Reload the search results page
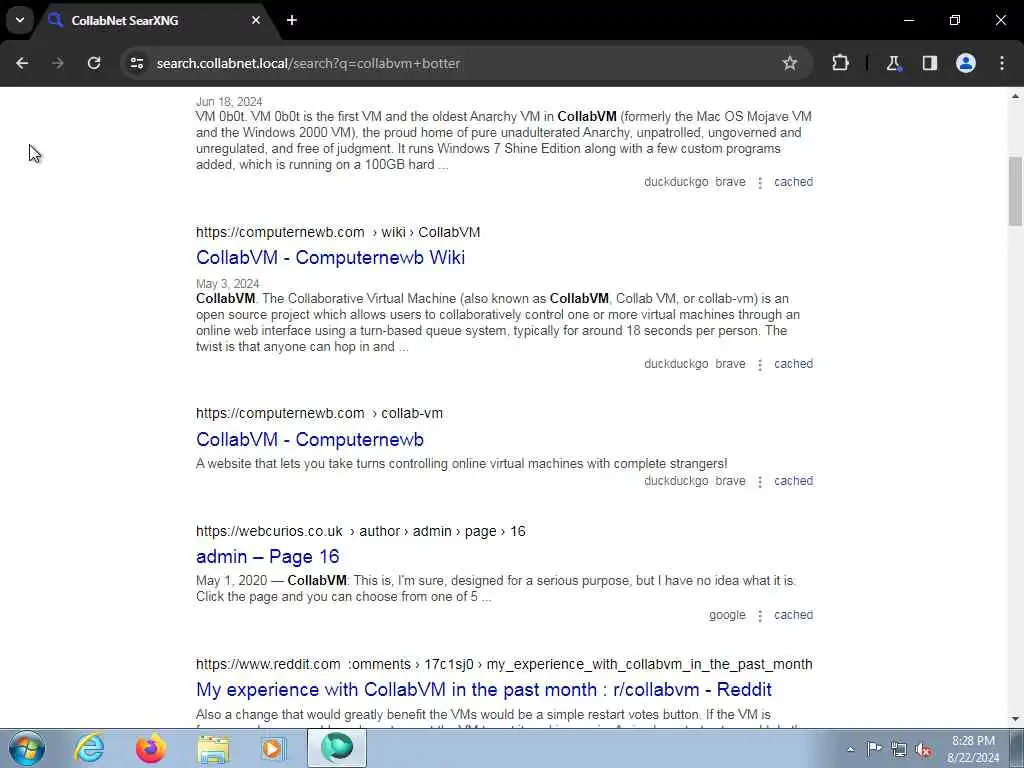 pyautogui.click(x=94, y=63)
